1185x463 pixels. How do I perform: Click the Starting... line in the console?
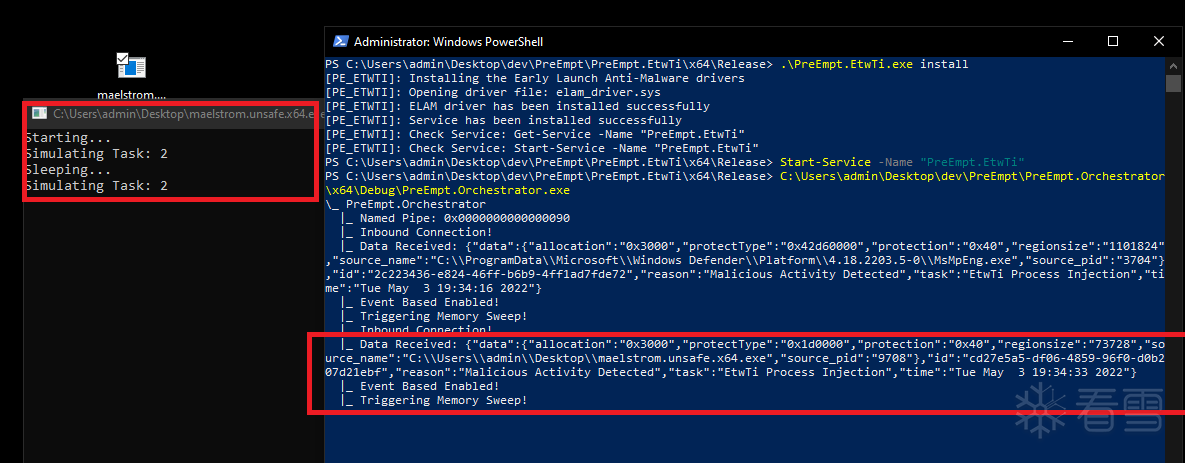[68, 138]
